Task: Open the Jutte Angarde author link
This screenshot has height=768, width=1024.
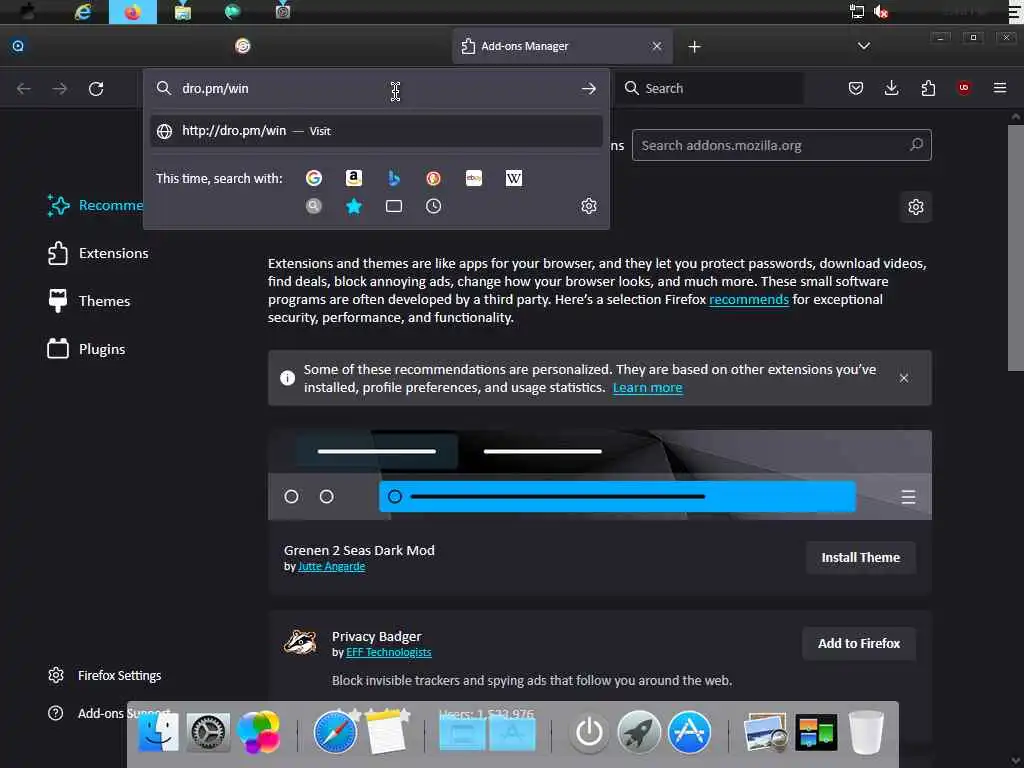Action: point(331,567)
